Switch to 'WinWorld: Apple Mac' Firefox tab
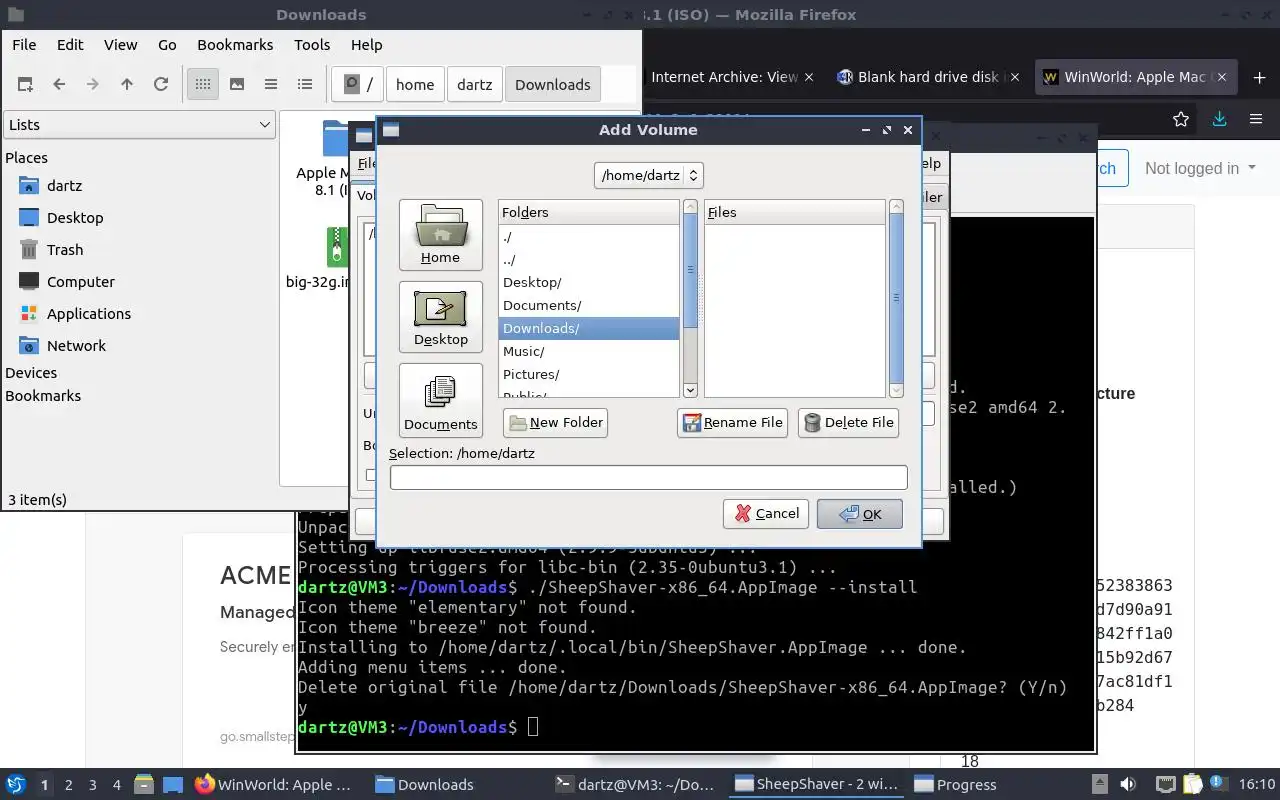 [1136, 77]
